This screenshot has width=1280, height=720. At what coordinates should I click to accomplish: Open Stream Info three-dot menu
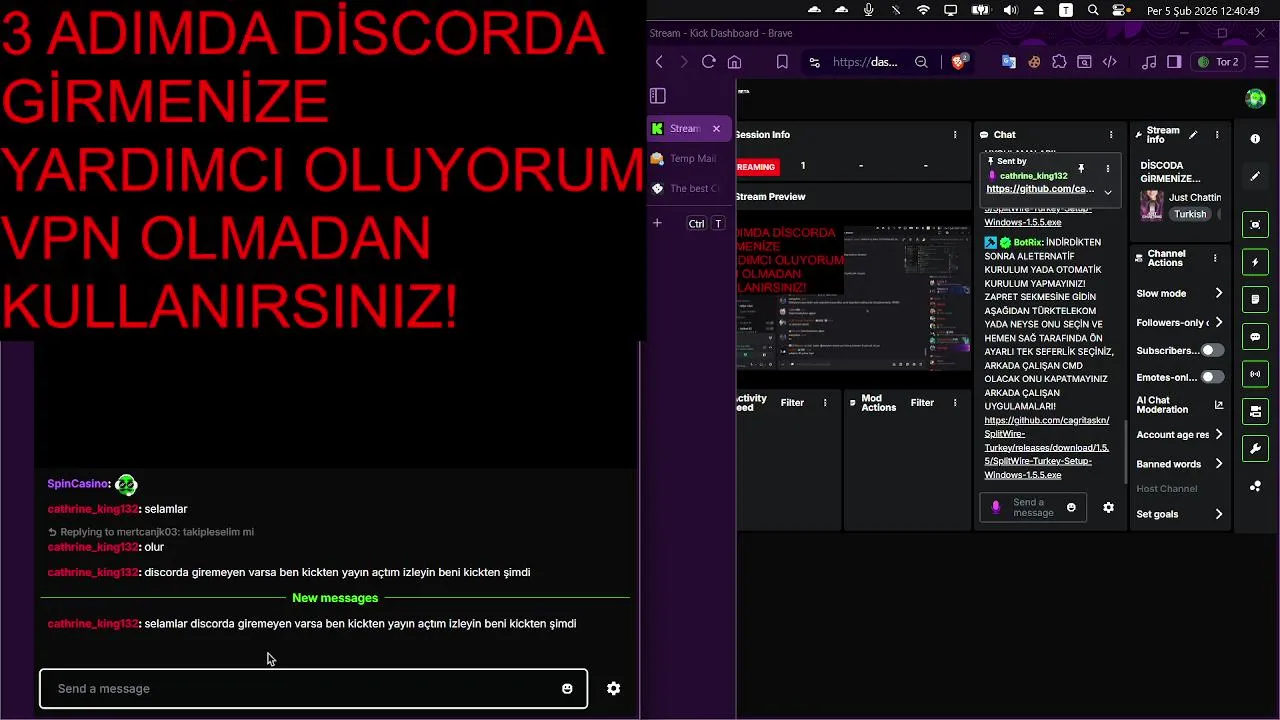pos(1217,135)
